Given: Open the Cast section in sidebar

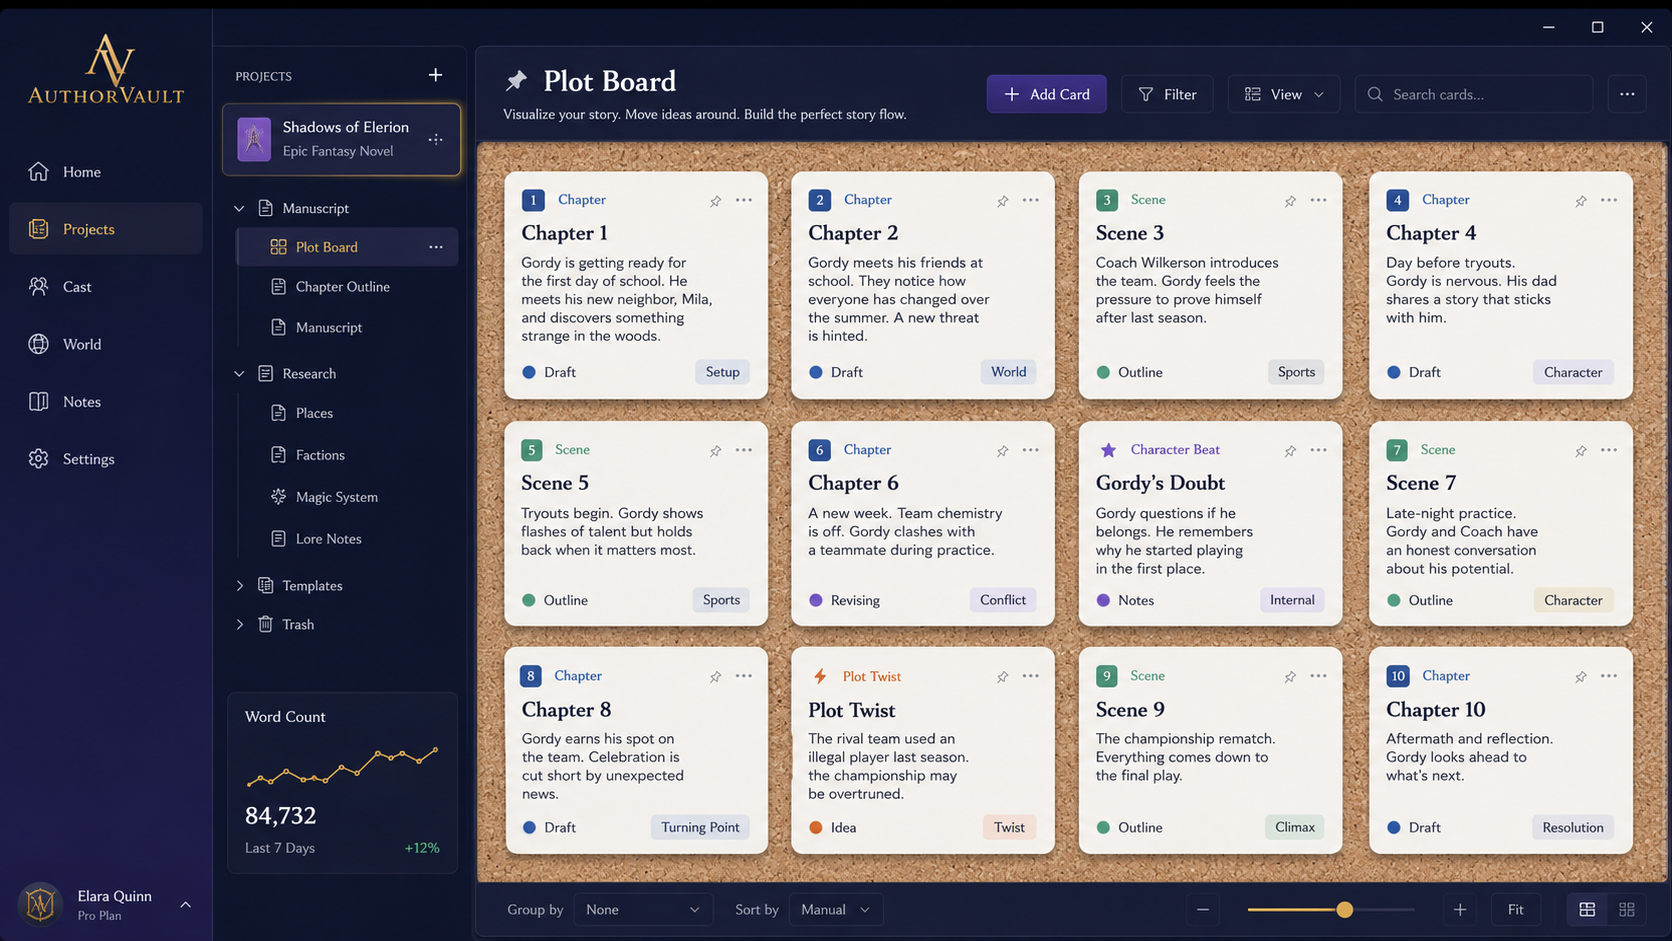Looking at the screenshot, I should 105,286.
